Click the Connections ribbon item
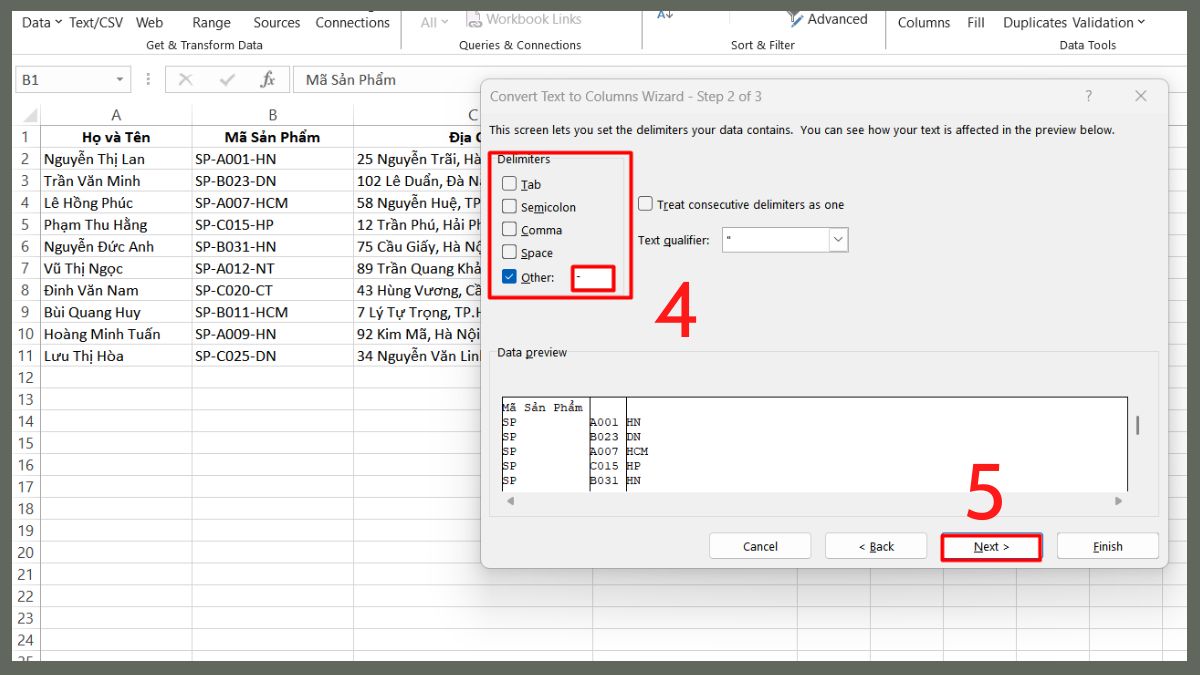 352,22
